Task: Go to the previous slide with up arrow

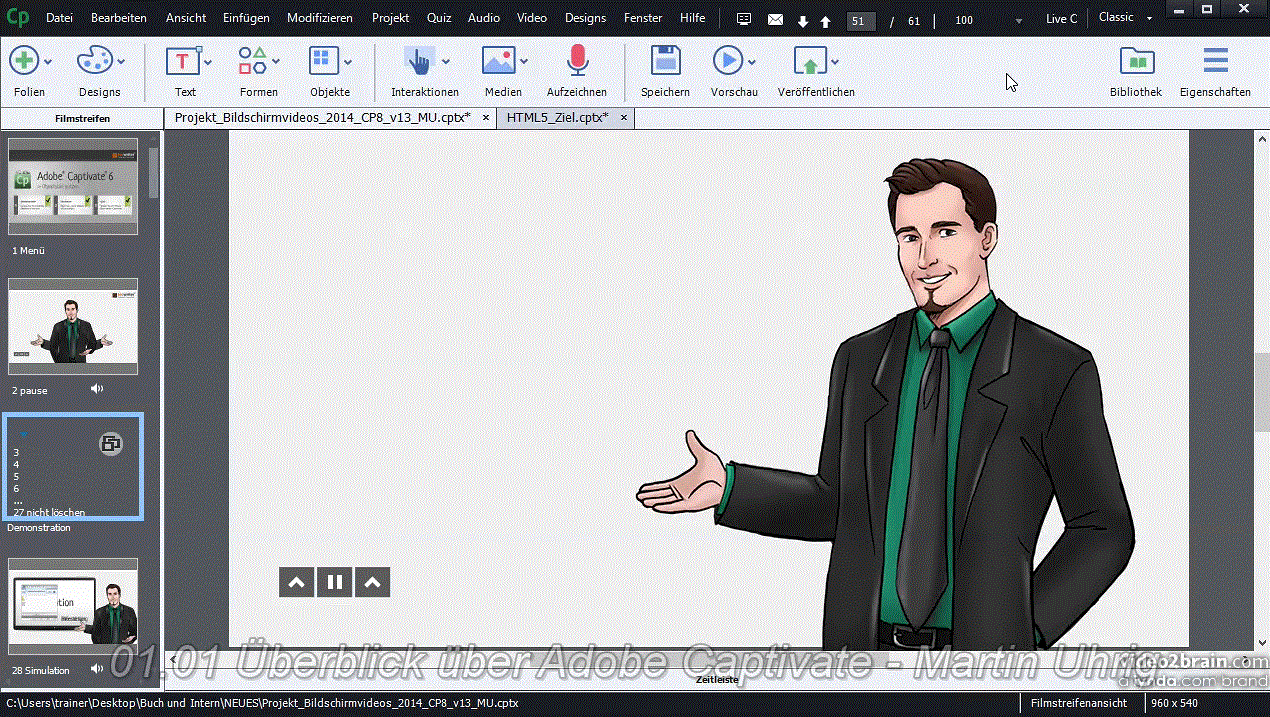Action: [x=825, y=20]
